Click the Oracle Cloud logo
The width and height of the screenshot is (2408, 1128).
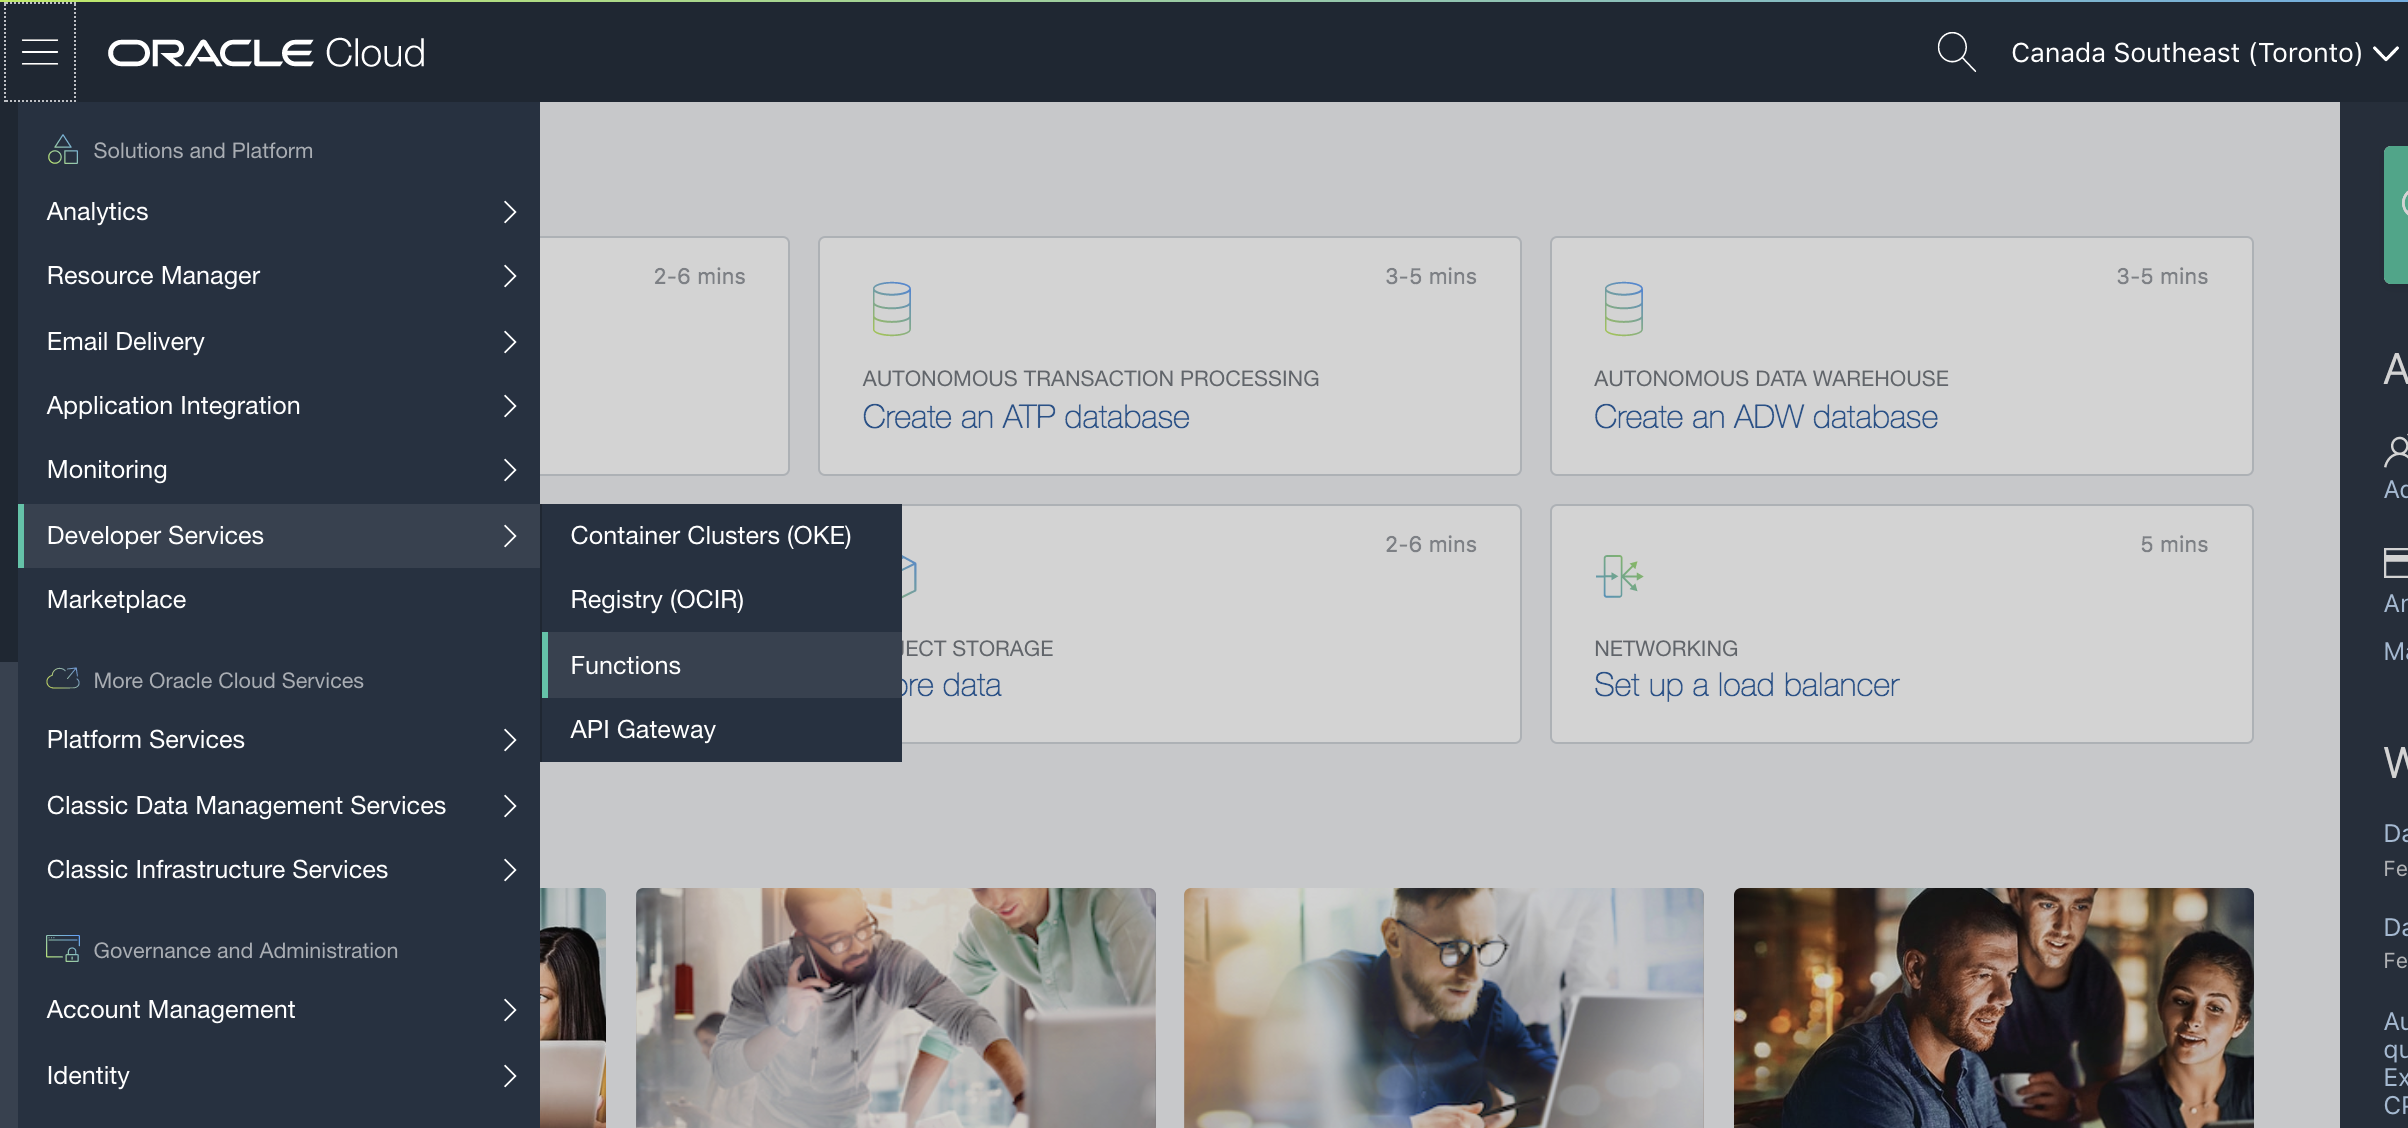(266, 53)
